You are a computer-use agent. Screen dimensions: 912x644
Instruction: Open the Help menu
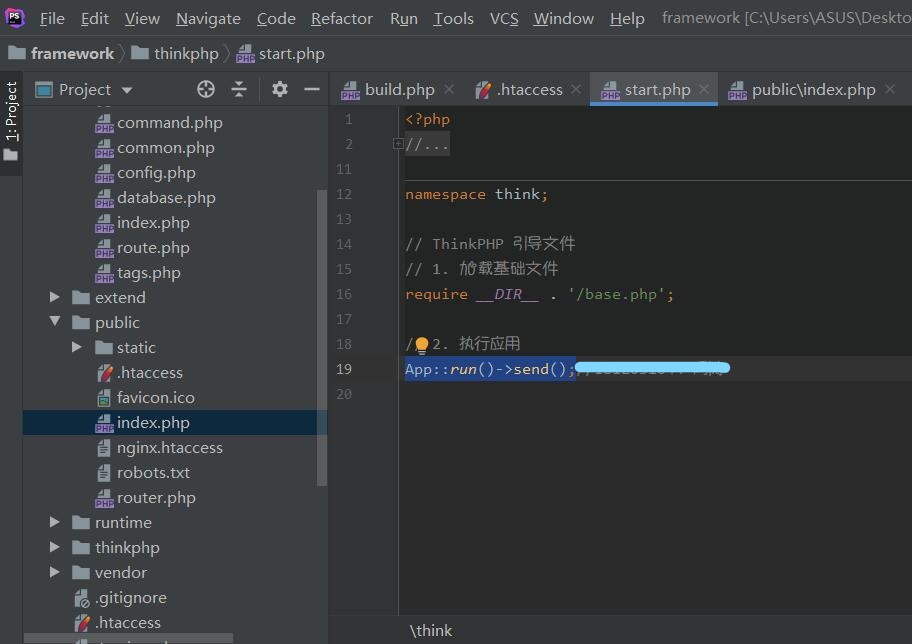(627, 19)
